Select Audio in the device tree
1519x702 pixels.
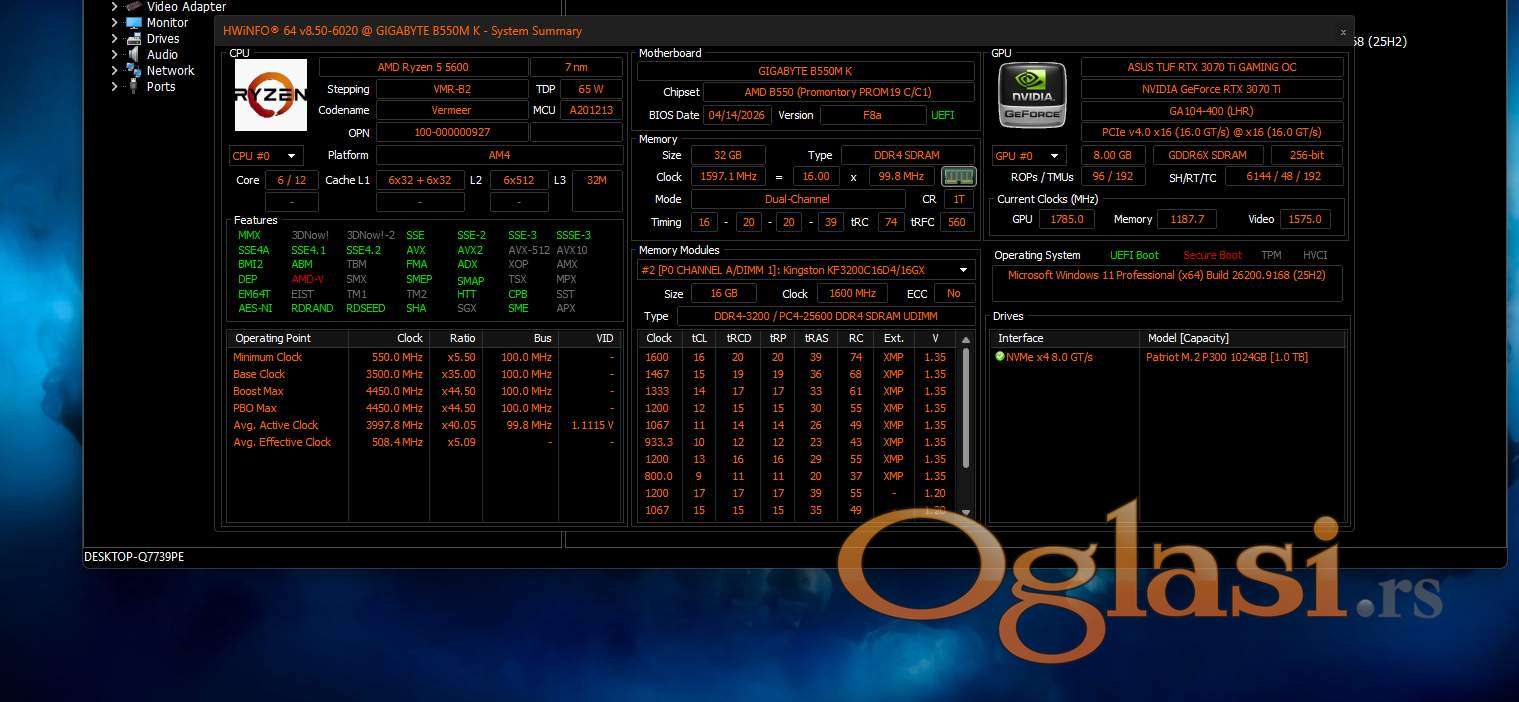pyautogui.click(x=162, y=54)
